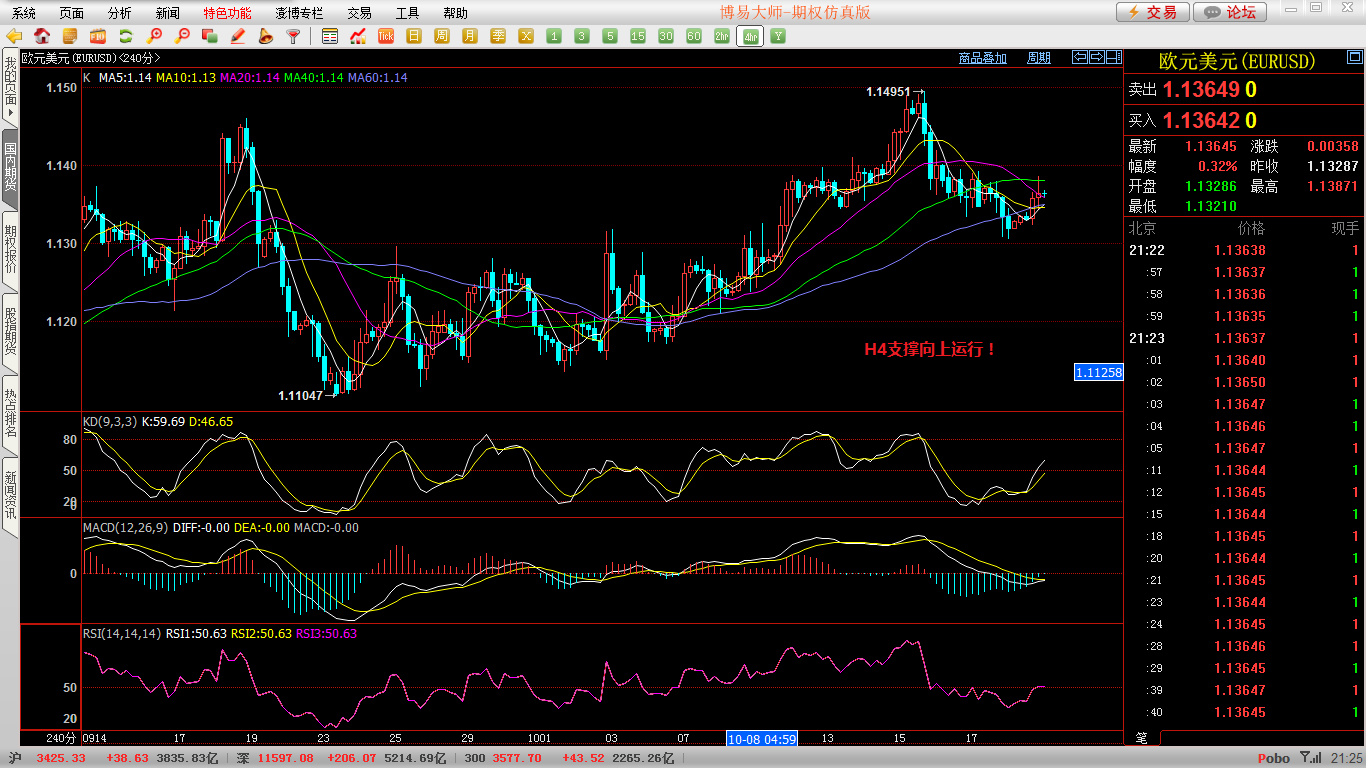Click the 周期 link above chart
The height and width of the screenshot is (768, 1366).
(x=1039, y=58)
